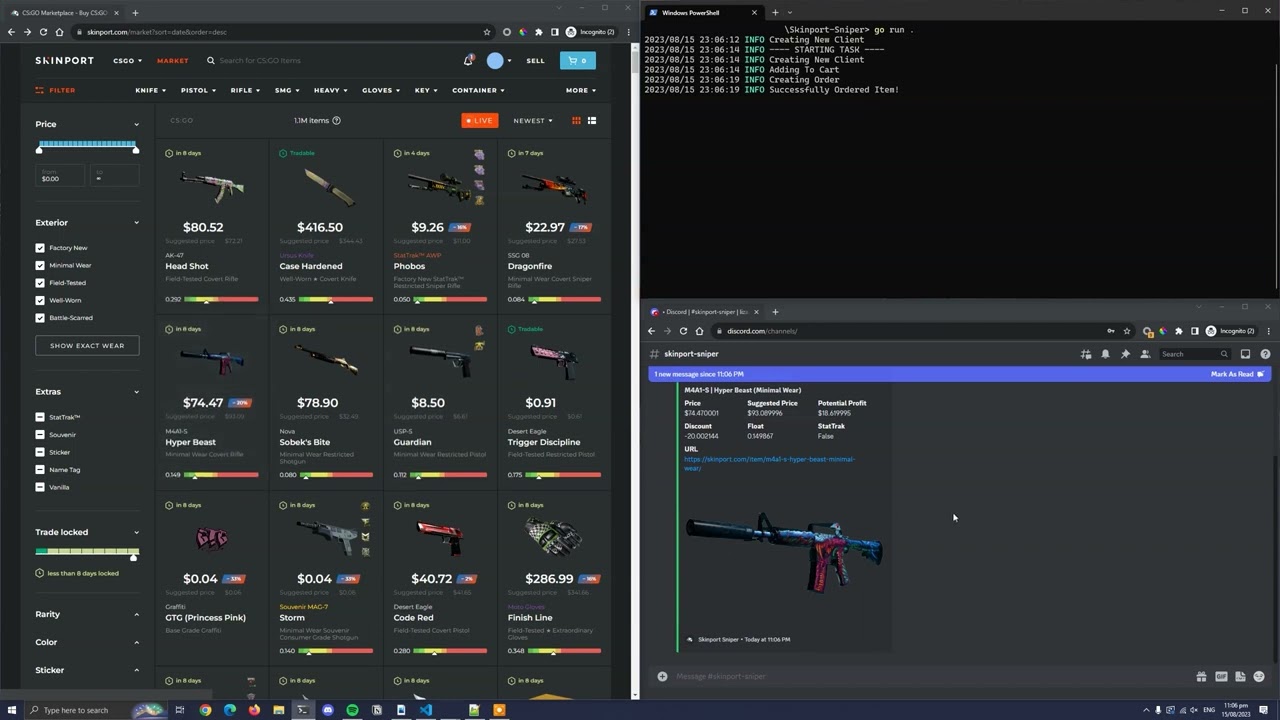1280x720 pixels.
Task: Open the sticker picker in Discord
Action: coord(1240,676)
